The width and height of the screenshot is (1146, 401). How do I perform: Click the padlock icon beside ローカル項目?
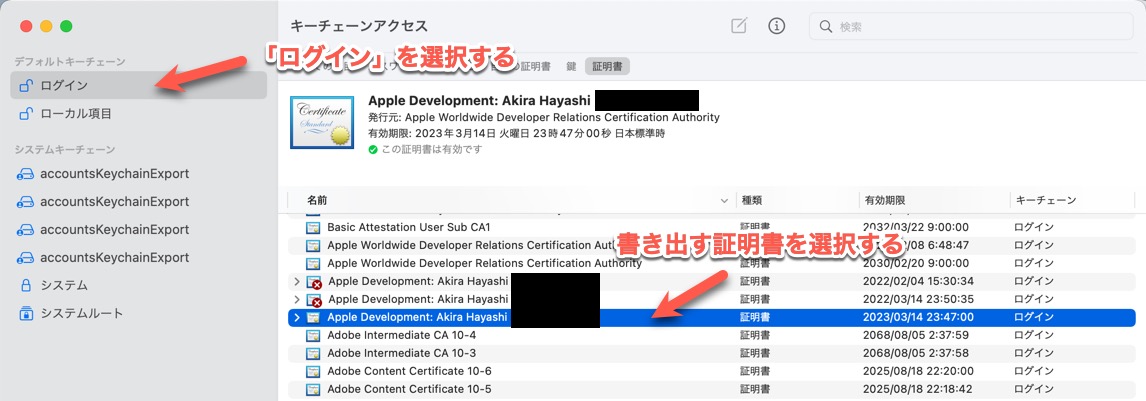click(x=26, y=114)
